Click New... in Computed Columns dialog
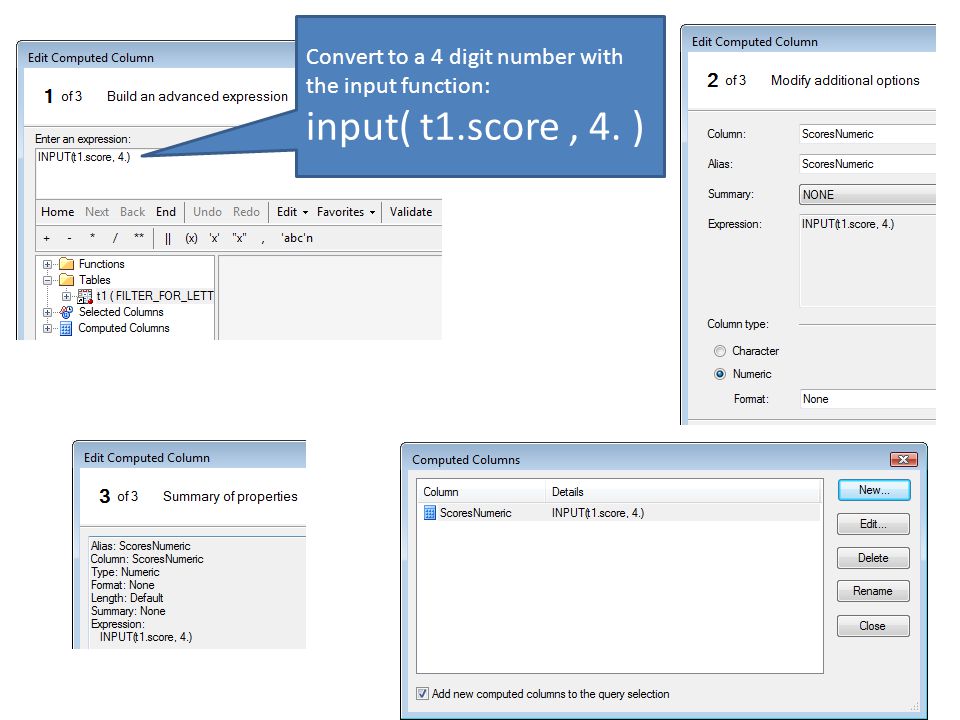Viewport: 960px width, 720px height. (x=874, y=490)
